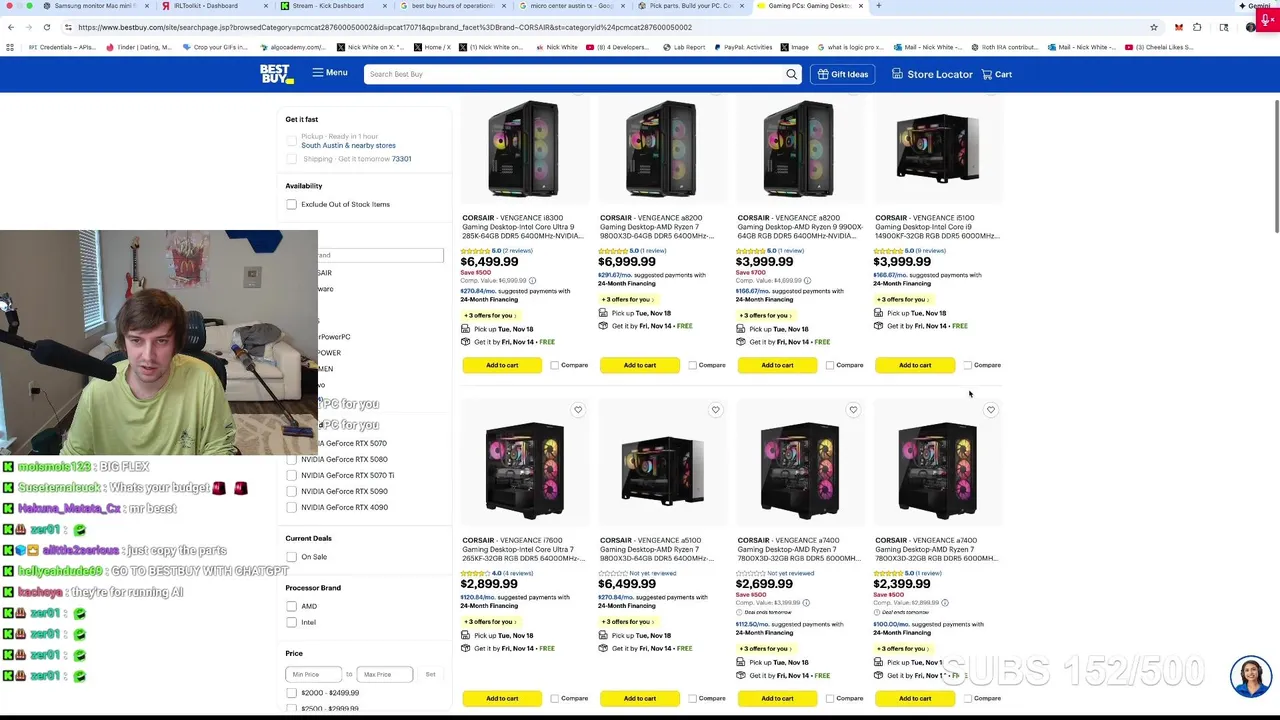Click info icon next to Comp. Value $4,699.99
The height and width of the screenshot is (720, 1280).
pos(807,281)
